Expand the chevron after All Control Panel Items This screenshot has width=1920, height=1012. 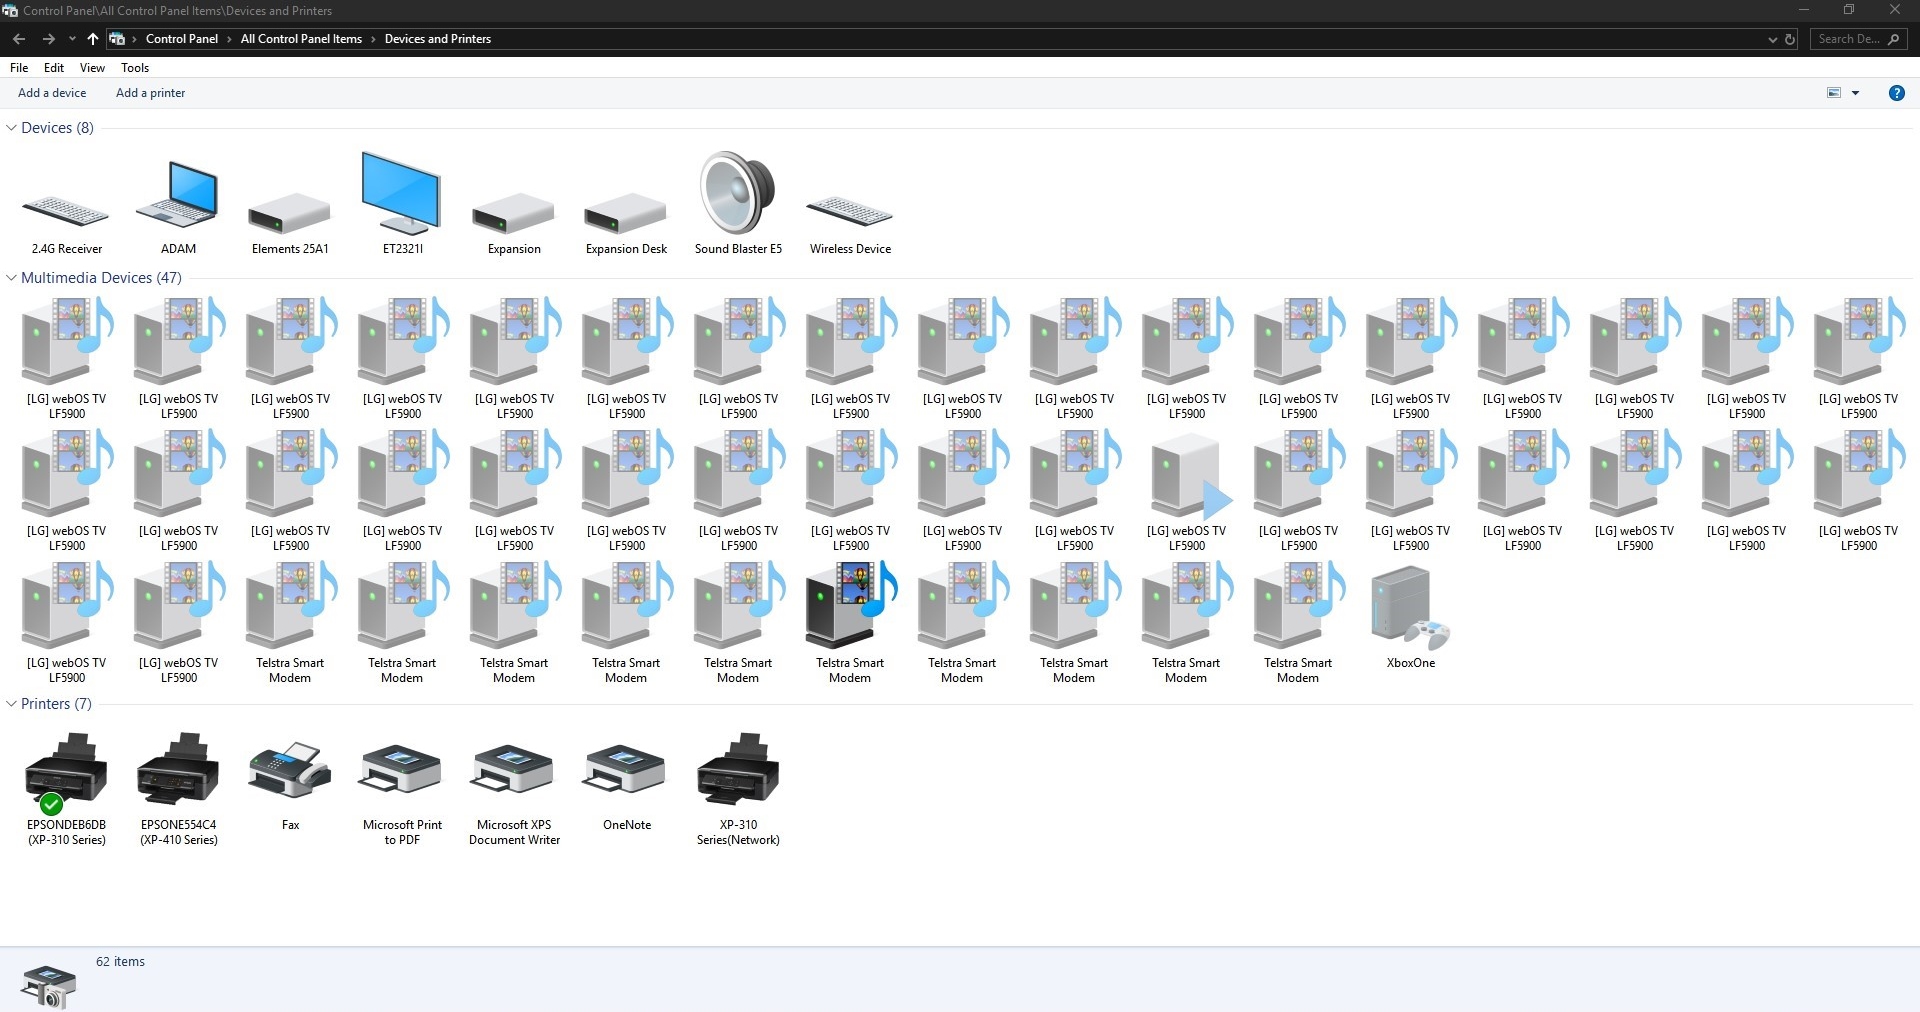(373, 39)
